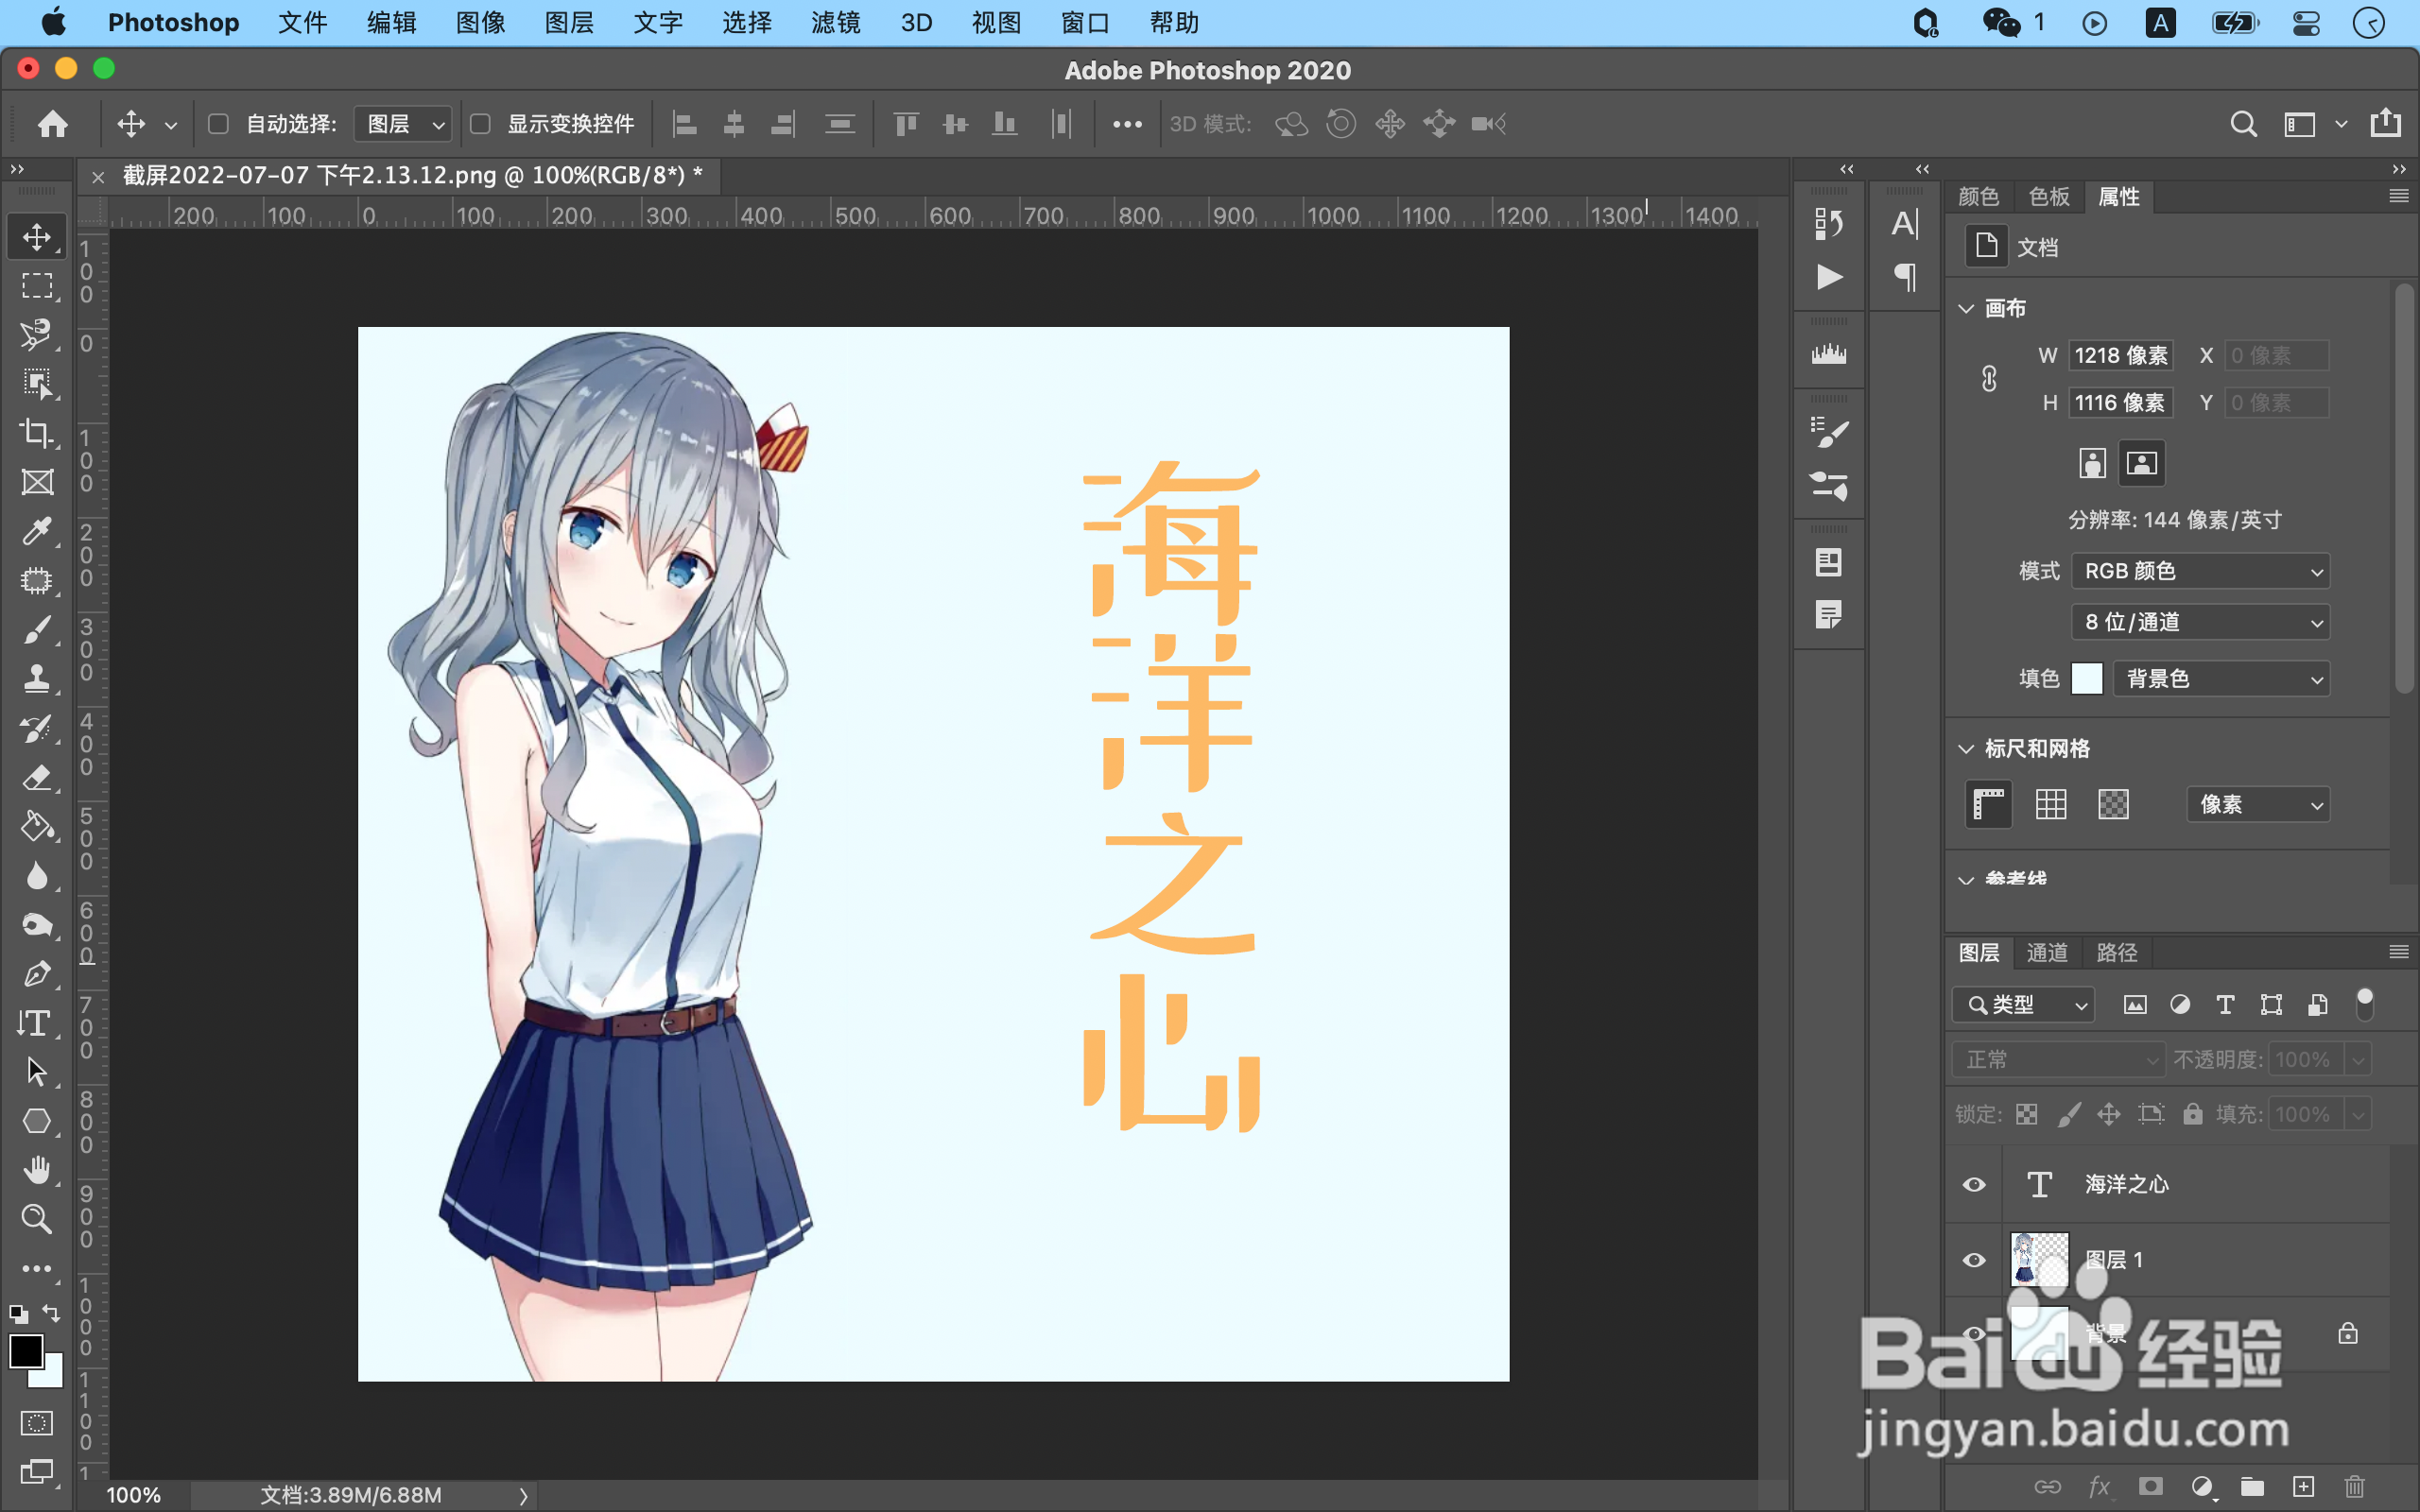This screenshot has width=2420, height=1512.
Task: Click the delete layer trash icon
Action: 2355,1487
